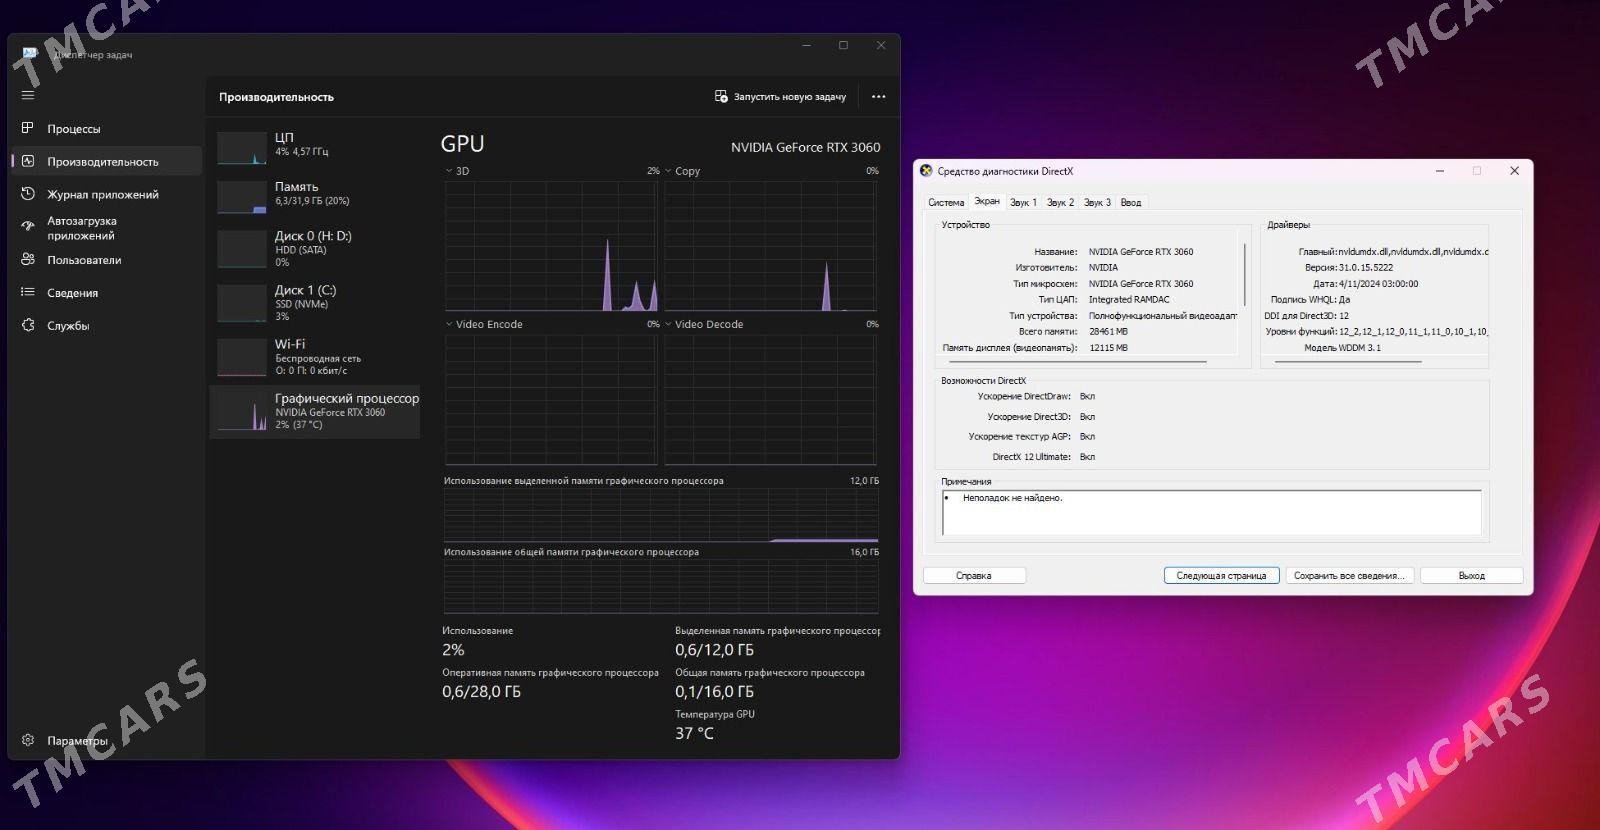Click the 0,1/16,0 ГБ shared memory value
The height and width of the screenshot is (830, 1600).
point(714,692)
